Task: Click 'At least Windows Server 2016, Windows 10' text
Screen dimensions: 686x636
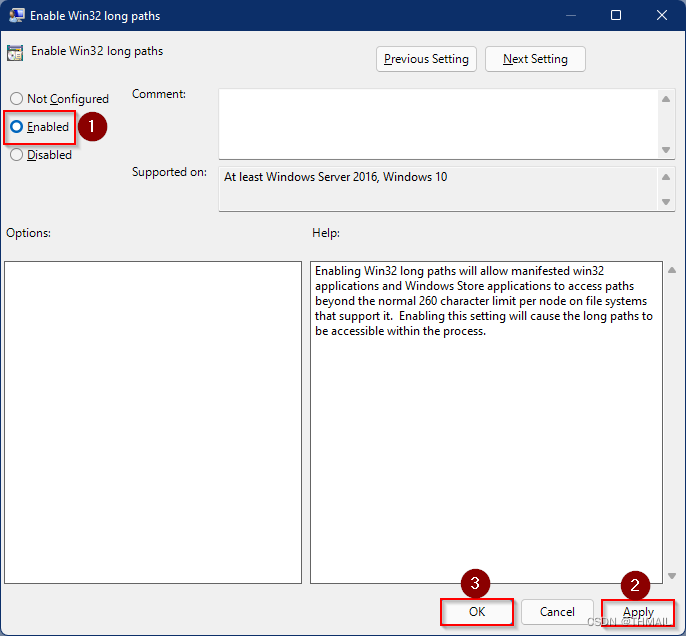Action: pos(336,177)
